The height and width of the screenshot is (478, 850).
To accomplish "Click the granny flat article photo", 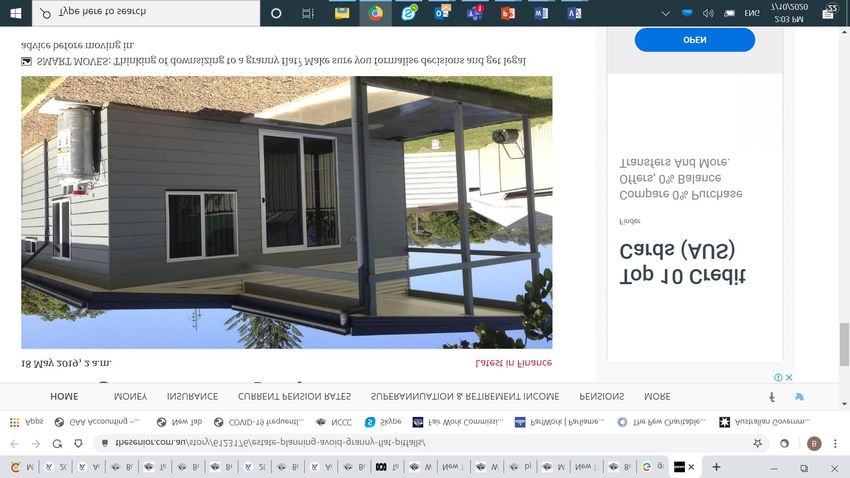I will (287, 212).
